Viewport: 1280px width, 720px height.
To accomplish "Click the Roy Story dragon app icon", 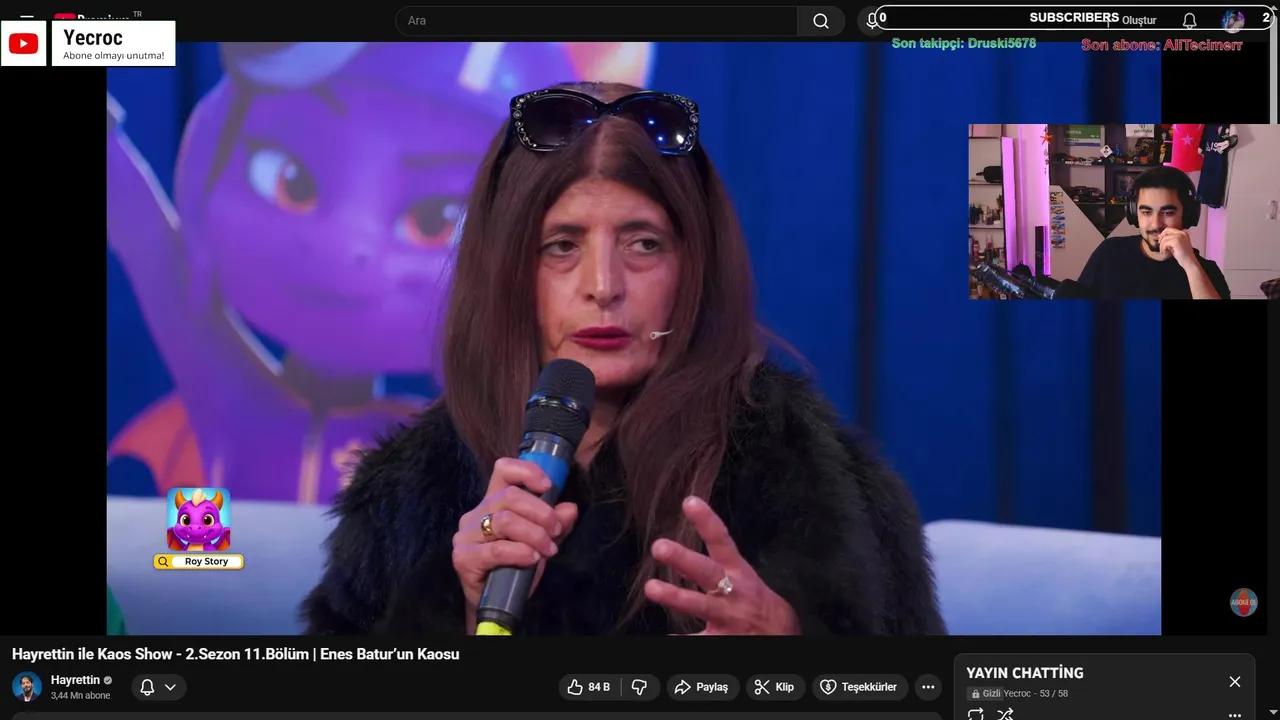I will point(198,519).
